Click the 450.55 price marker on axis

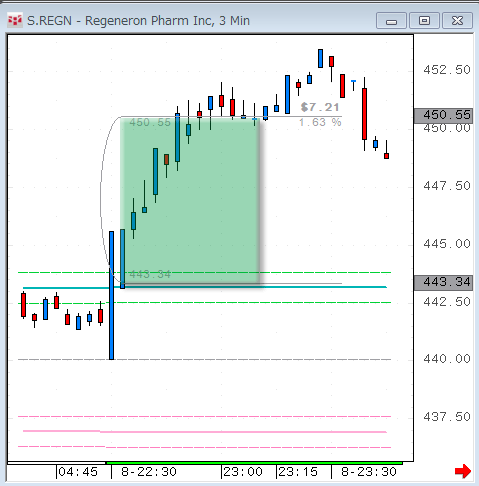(x=443, y=116)
